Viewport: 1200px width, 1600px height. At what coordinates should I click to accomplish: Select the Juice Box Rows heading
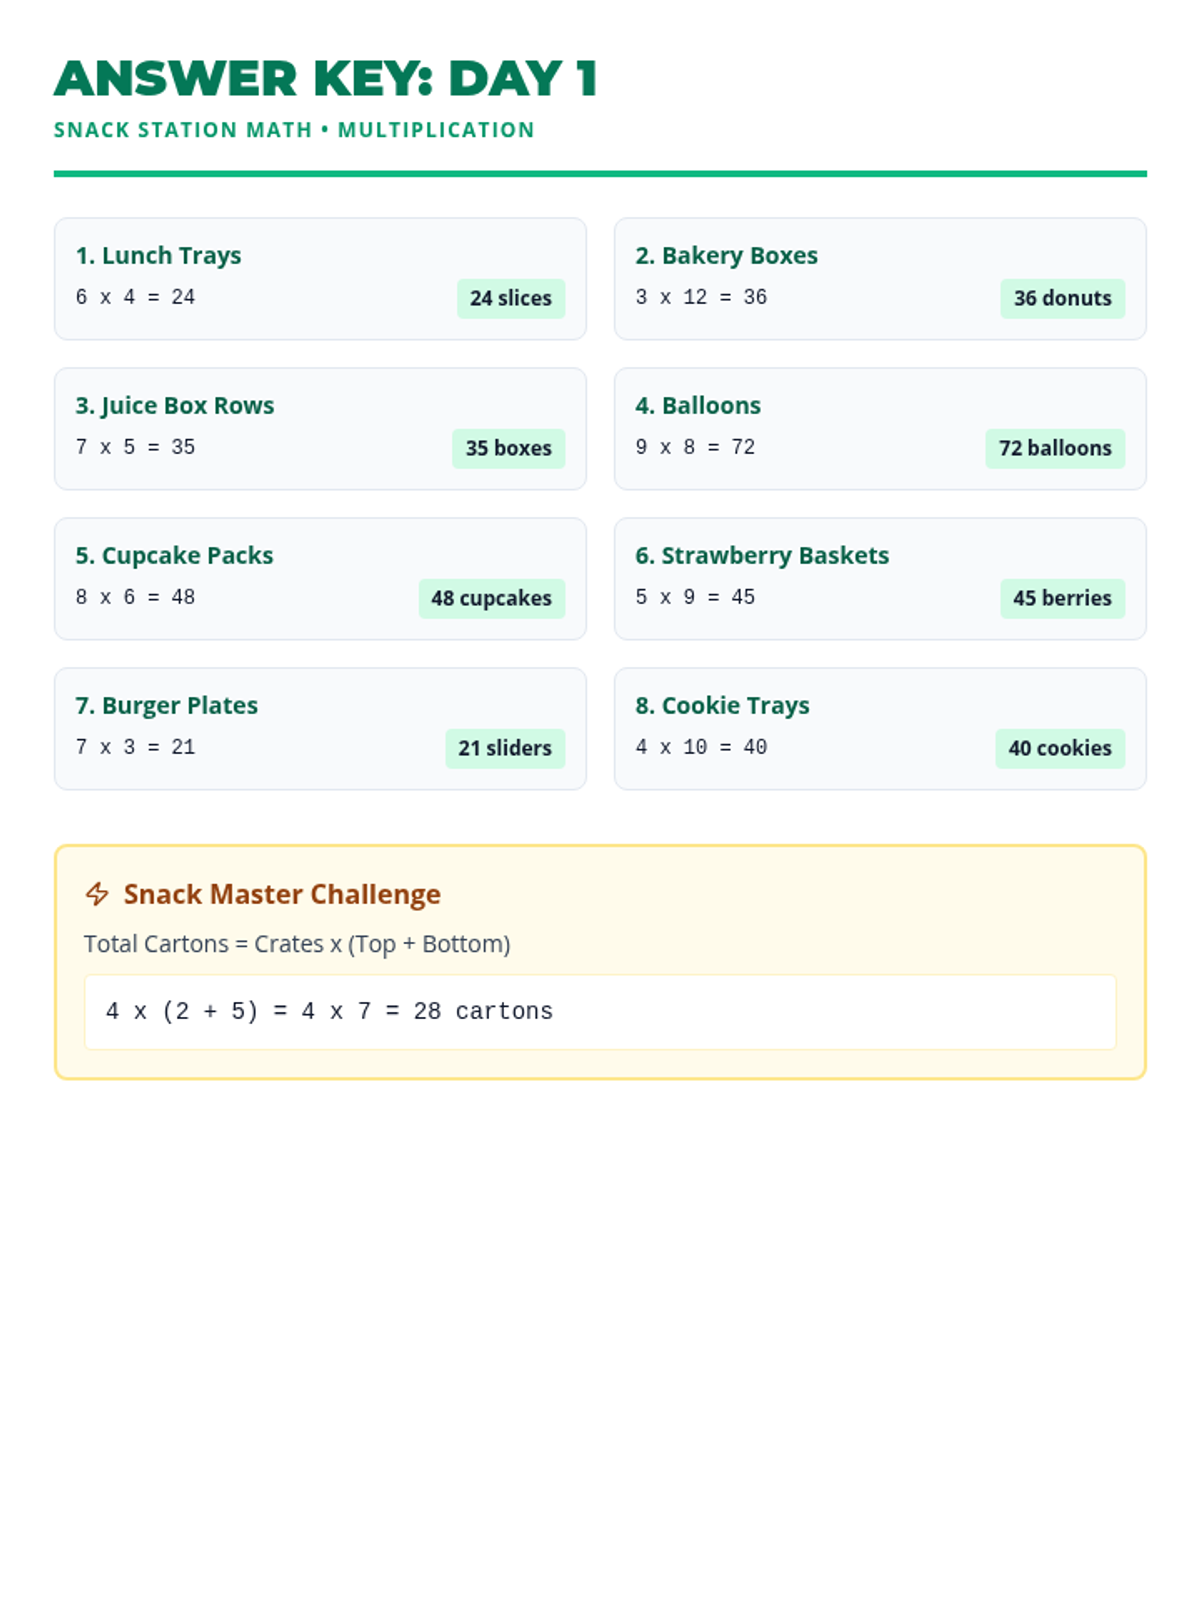pos(174,405)
